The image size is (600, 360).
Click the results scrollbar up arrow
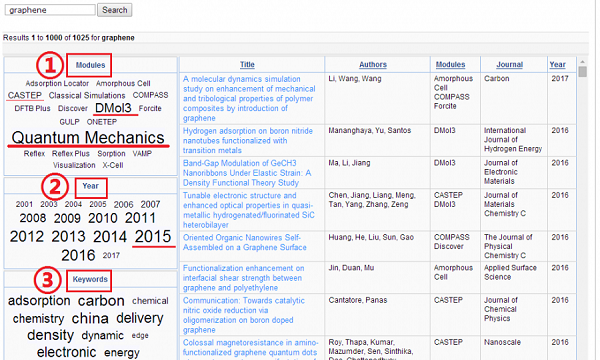point(582,62)
